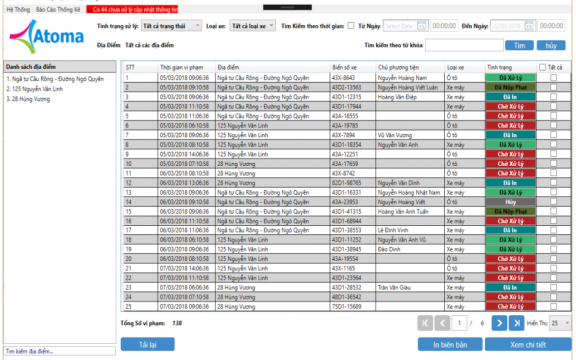Click the grey Hủy status in row 14

pos(511,202)
